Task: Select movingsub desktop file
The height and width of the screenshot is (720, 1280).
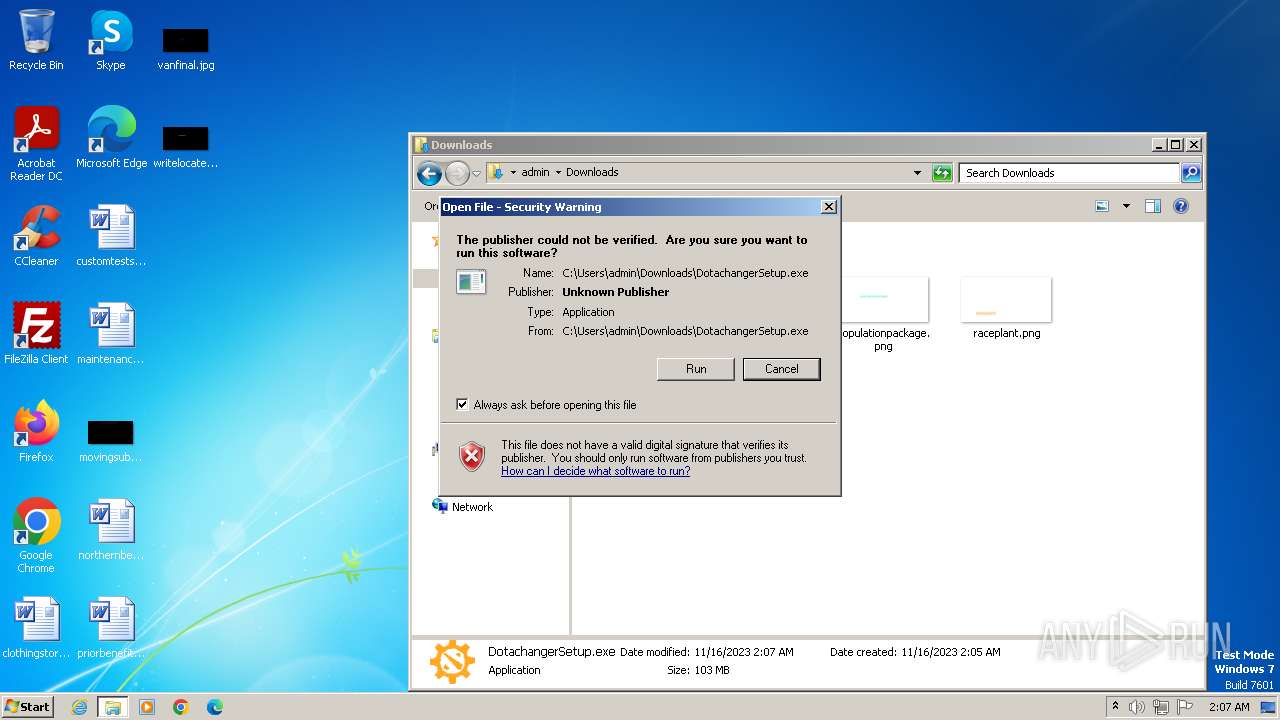Action: (x=111, y=440)
